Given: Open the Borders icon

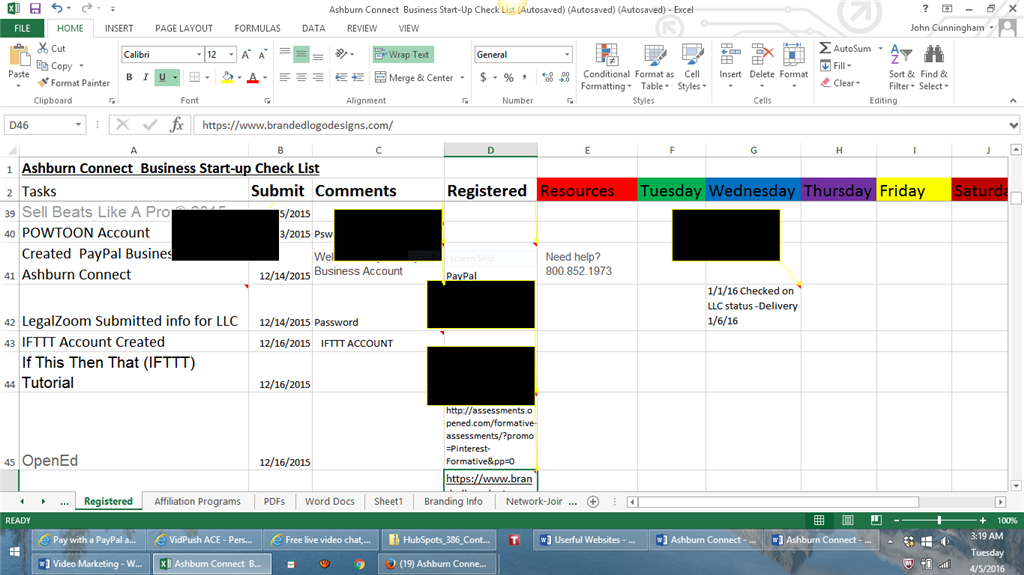Looking at the screenshot, I should click(x=195, y=77).
